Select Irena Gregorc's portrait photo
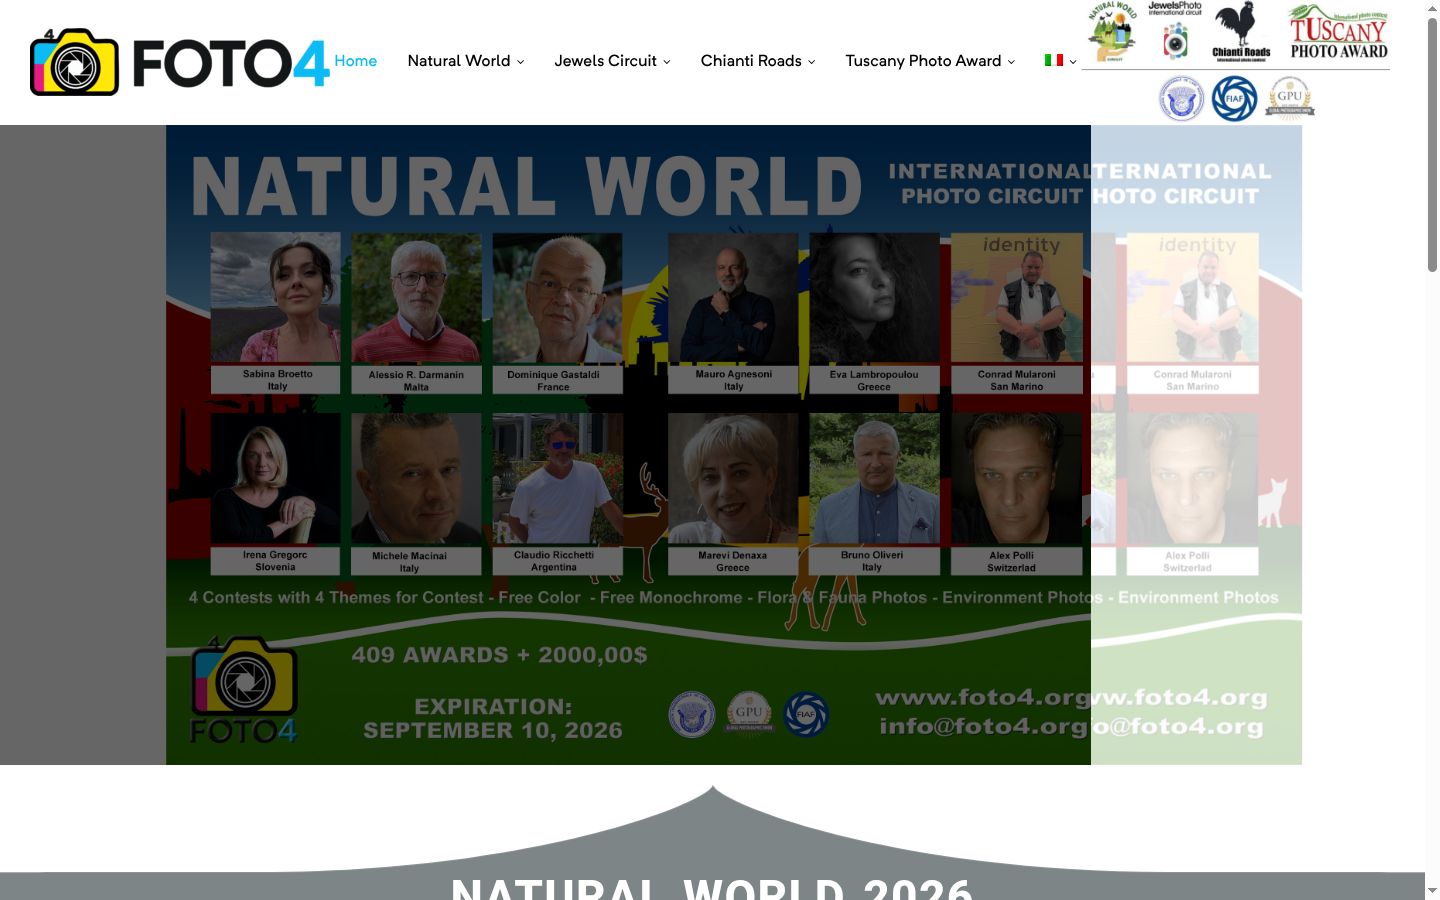 click(x=276, y=478)
